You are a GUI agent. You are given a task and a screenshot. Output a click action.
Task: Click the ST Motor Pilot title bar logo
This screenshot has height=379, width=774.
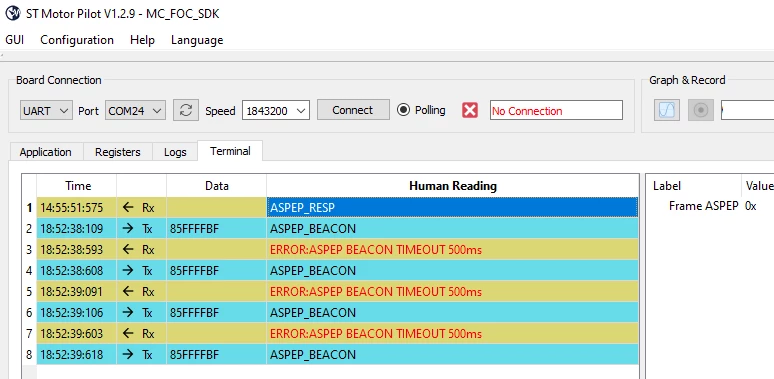(x=13, y=13)
